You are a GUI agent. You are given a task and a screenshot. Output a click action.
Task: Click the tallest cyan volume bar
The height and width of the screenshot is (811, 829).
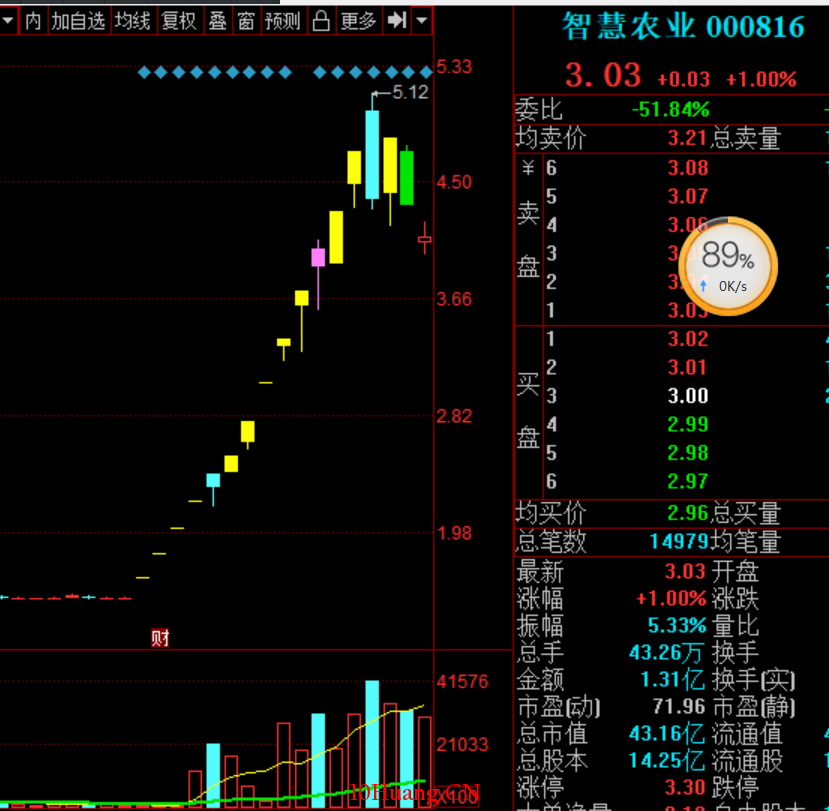372,744
